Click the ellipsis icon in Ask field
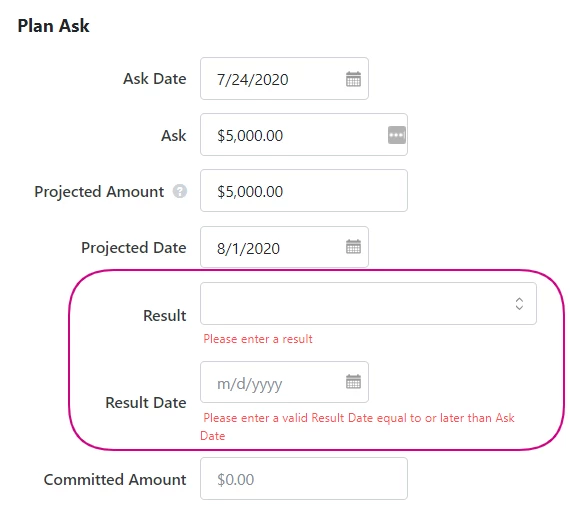The image size is (572, 519). tap(397, 135)
